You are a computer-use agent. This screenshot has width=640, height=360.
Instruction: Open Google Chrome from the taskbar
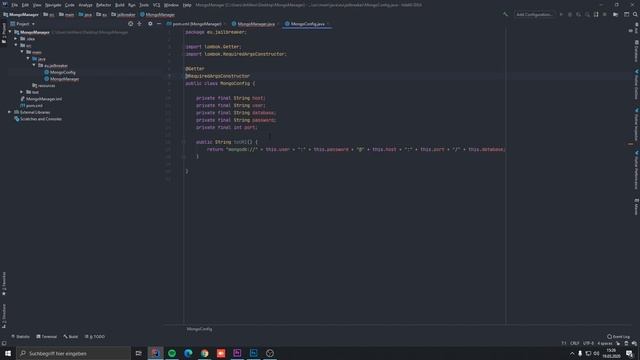coord(204,353)
